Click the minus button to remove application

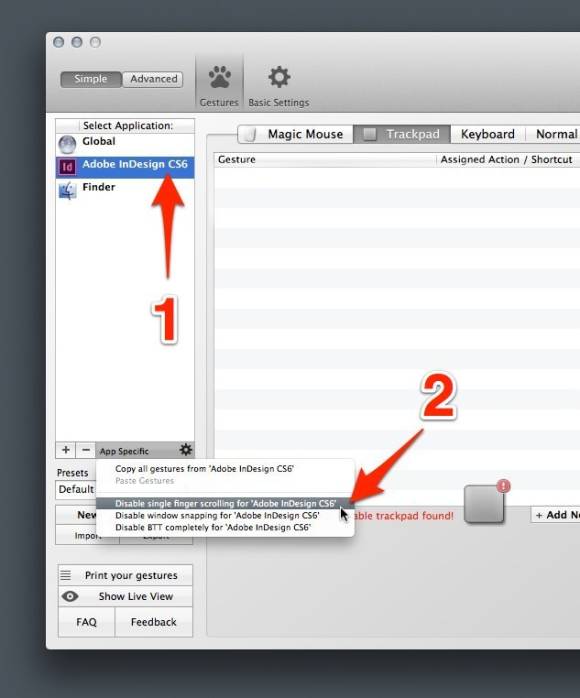[x=85, y=450]
